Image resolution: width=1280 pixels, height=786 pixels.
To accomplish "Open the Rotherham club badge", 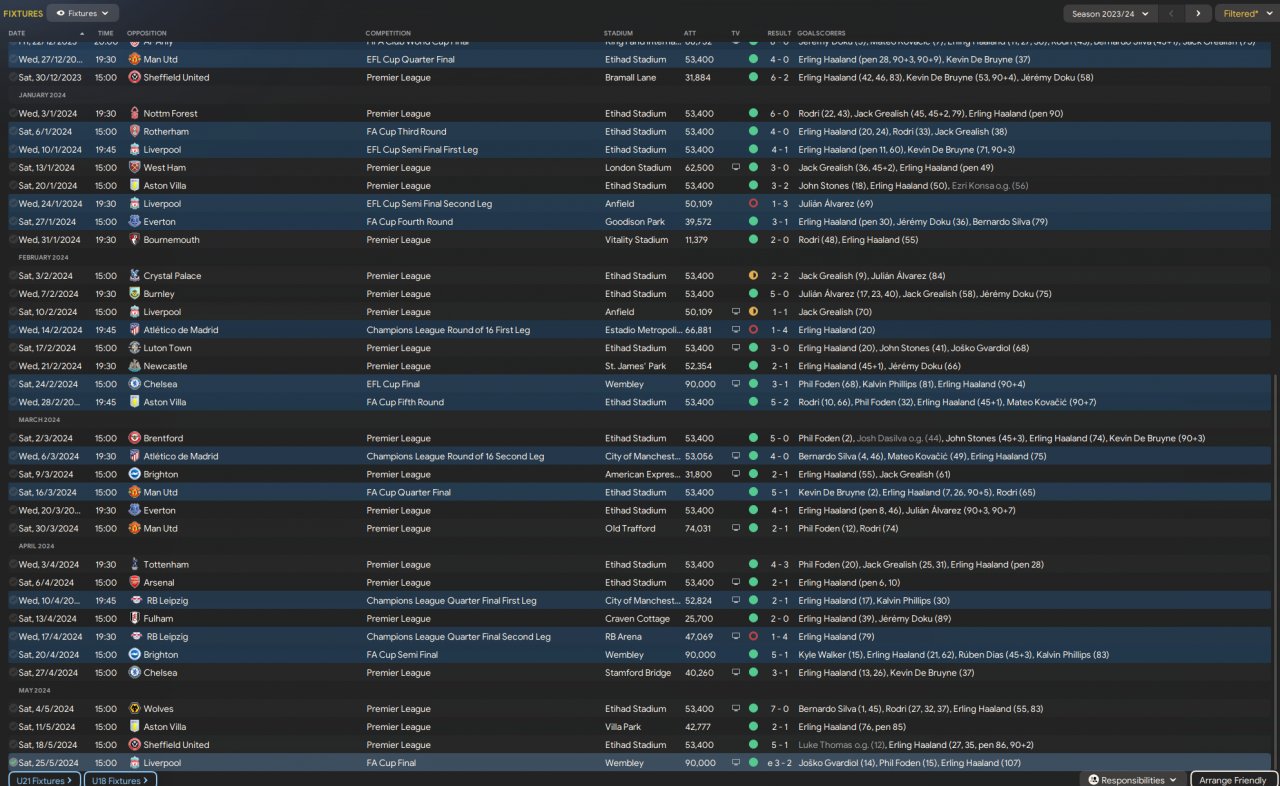I will [x=134, y=132].
